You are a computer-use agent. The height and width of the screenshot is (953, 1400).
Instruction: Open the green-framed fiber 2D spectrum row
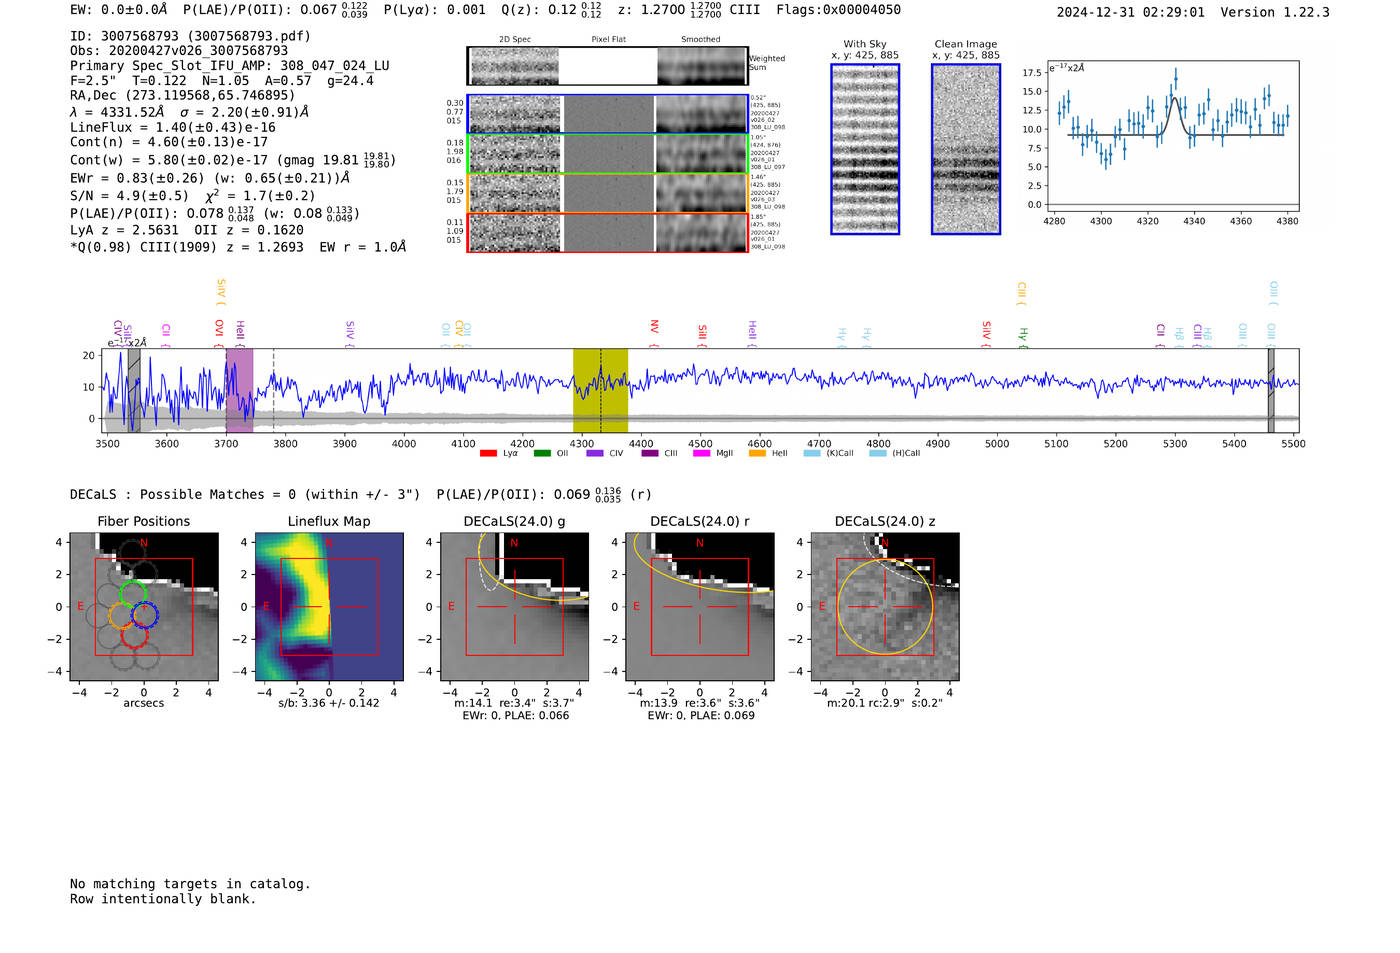607,154
